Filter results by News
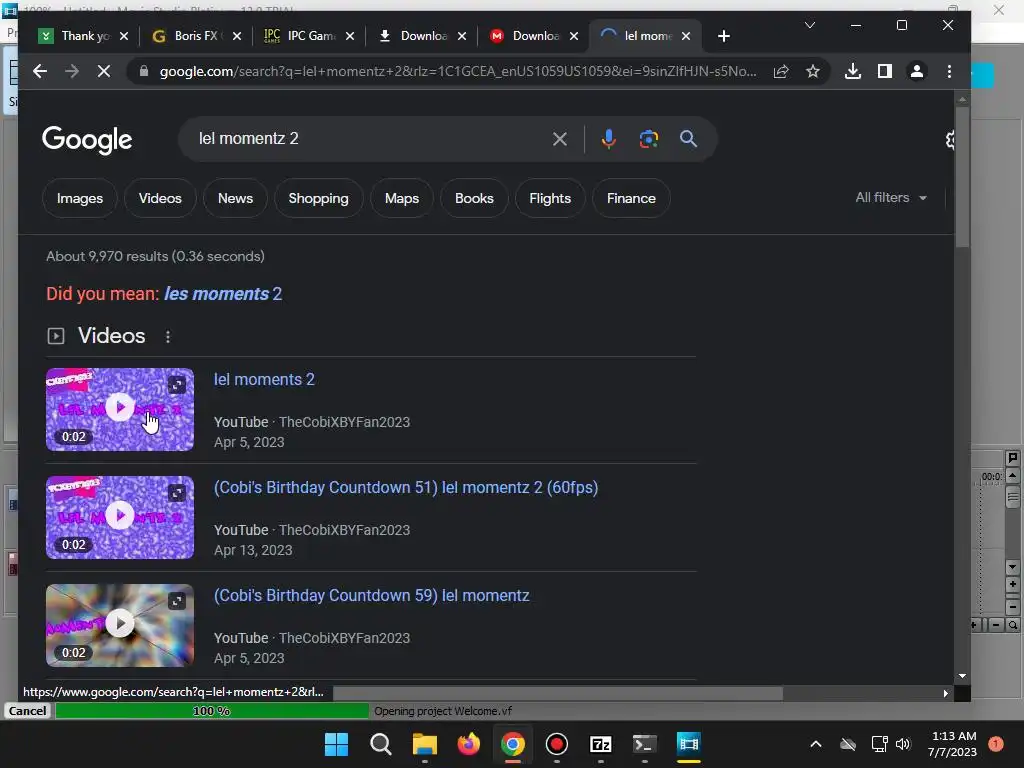This screenshot has height=768, width=1024. point(235,198)
